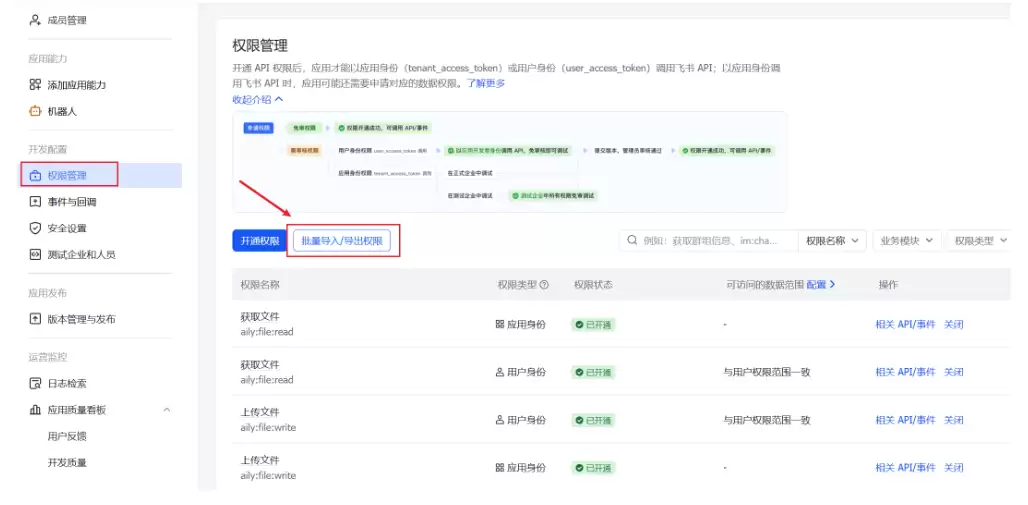Click the 权限管理 lock icon
Screen dimensions: 1028x505
click(x=35, y=176)
